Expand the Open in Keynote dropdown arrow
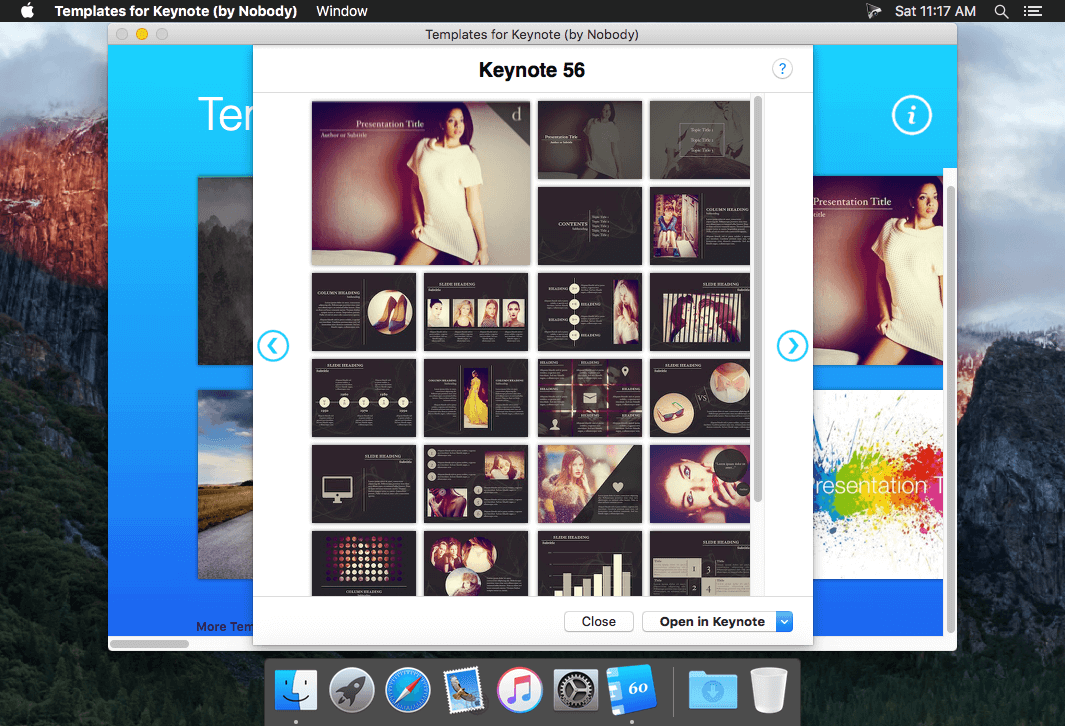This screenshot has height=726, width=1065. coord(784,621)
